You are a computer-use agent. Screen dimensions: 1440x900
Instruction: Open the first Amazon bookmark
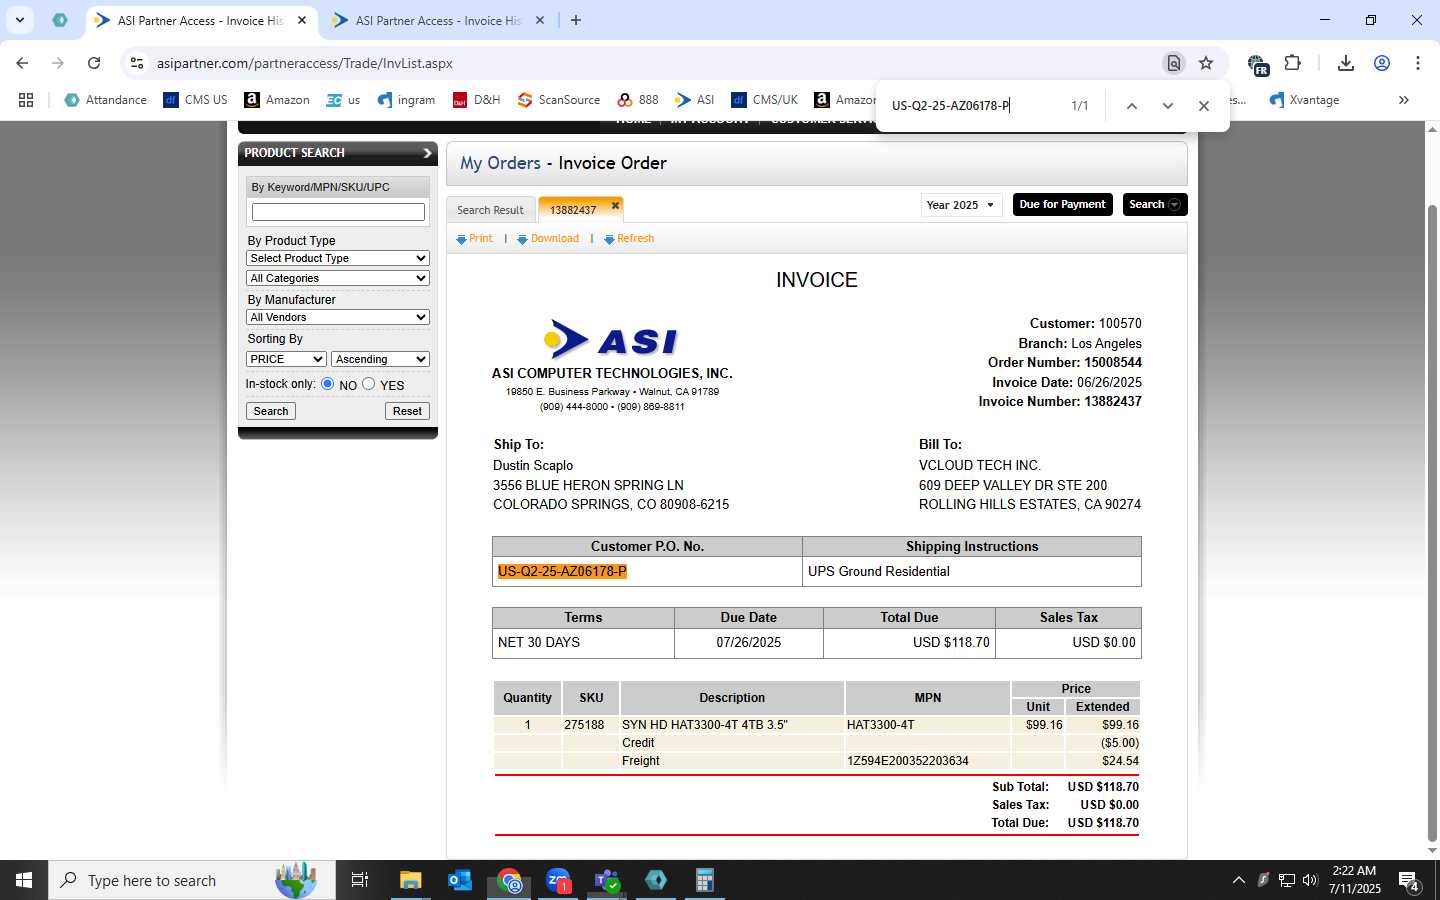pos(277,100)
